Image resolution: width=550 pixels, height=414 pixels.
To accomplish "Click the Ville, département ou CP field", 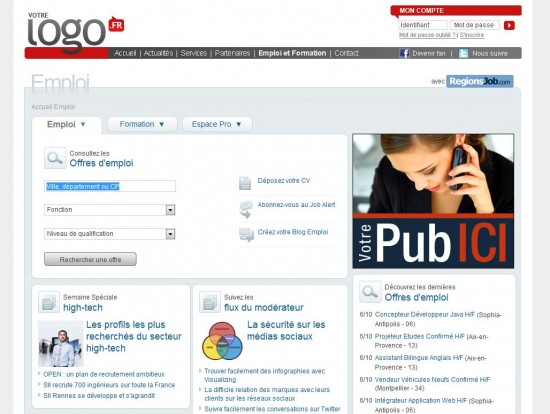I will [x=110, y=186].
